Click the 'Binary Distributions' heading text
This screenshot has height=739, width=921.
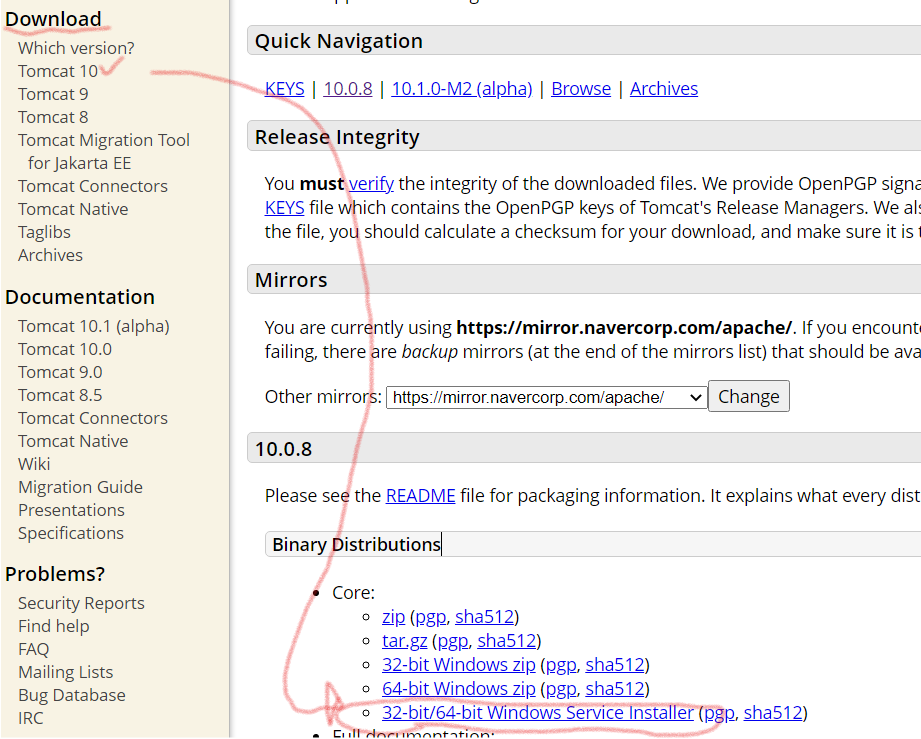[357, 545]
